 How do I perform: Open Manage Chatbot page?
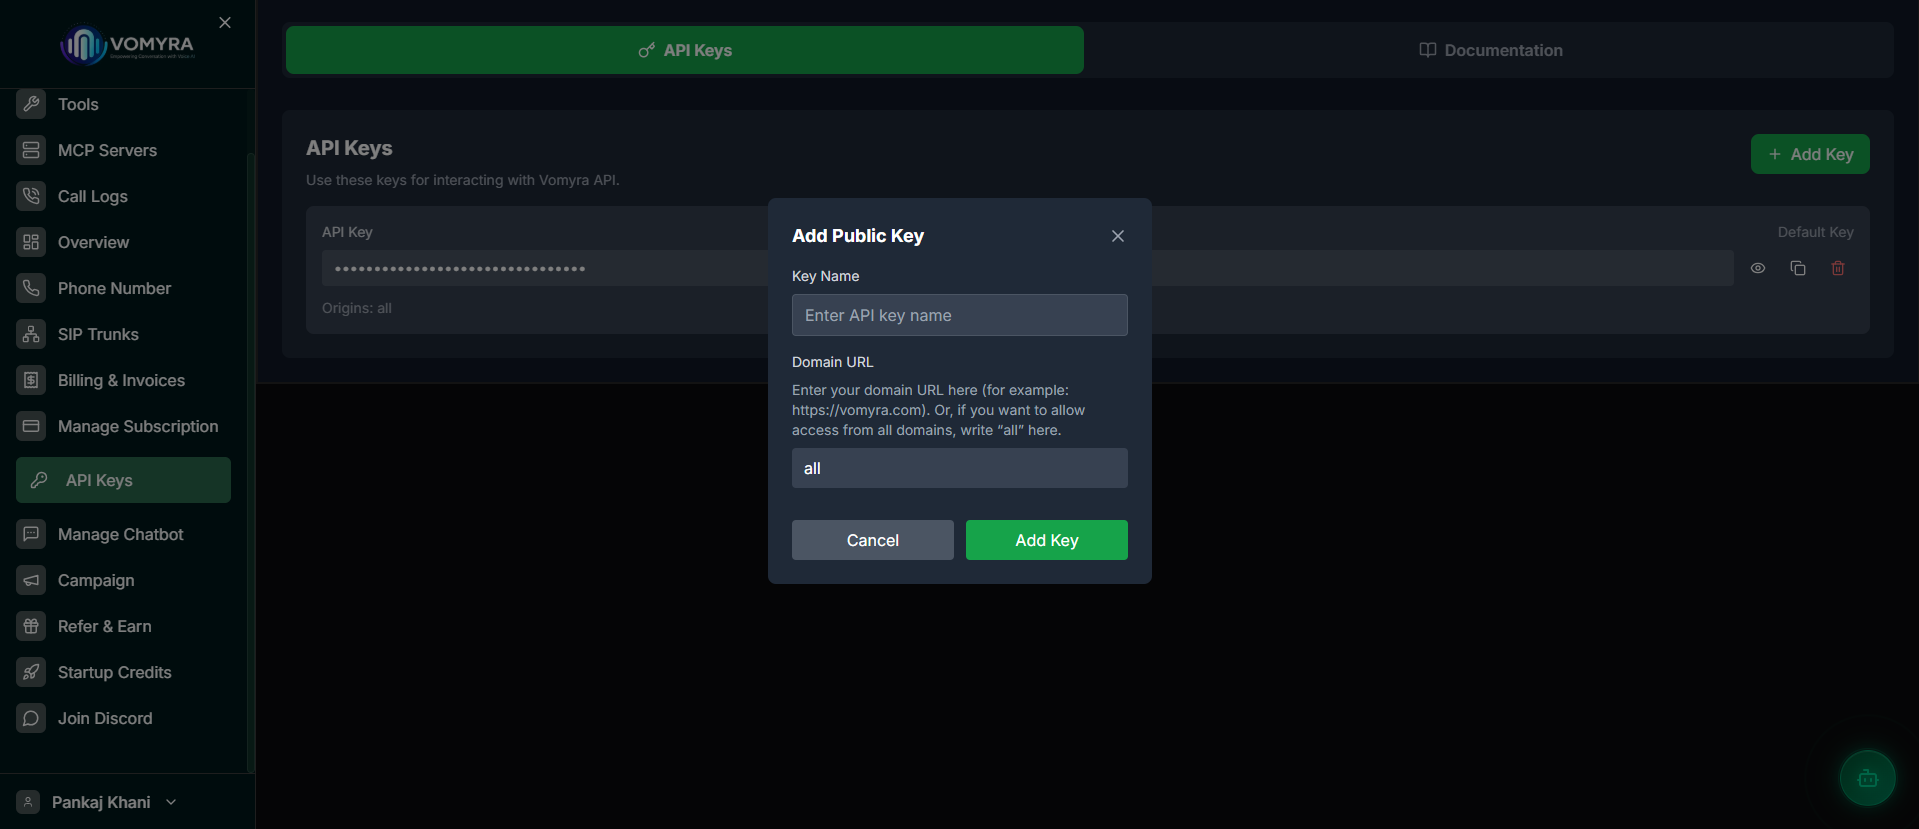[123, 534]
